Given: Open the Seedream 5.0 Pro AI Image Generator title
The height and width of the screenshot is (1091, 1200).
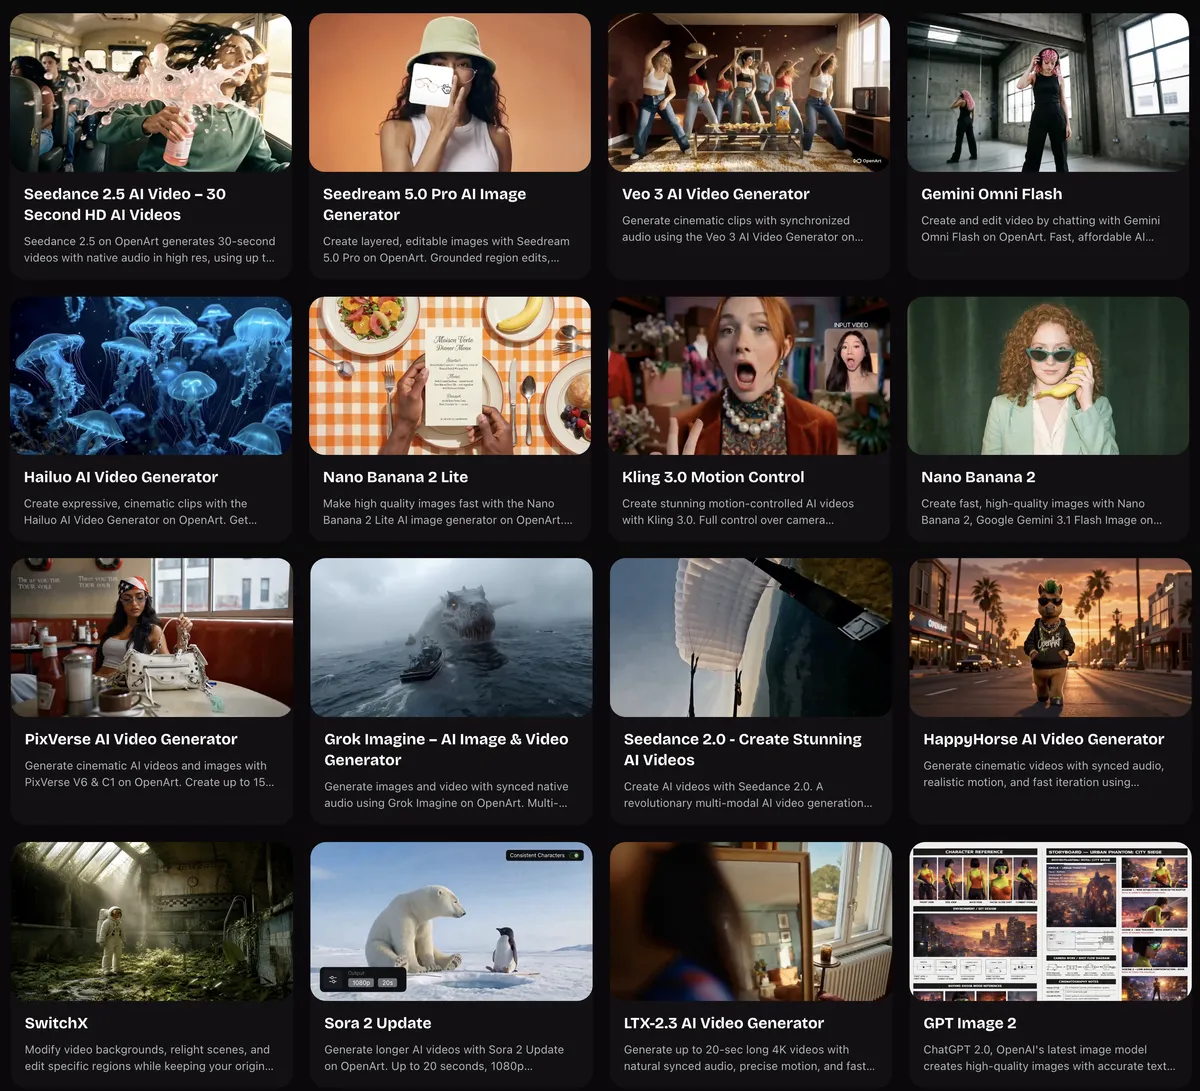Looking at the screenshot, I should (x=424, y=204).
